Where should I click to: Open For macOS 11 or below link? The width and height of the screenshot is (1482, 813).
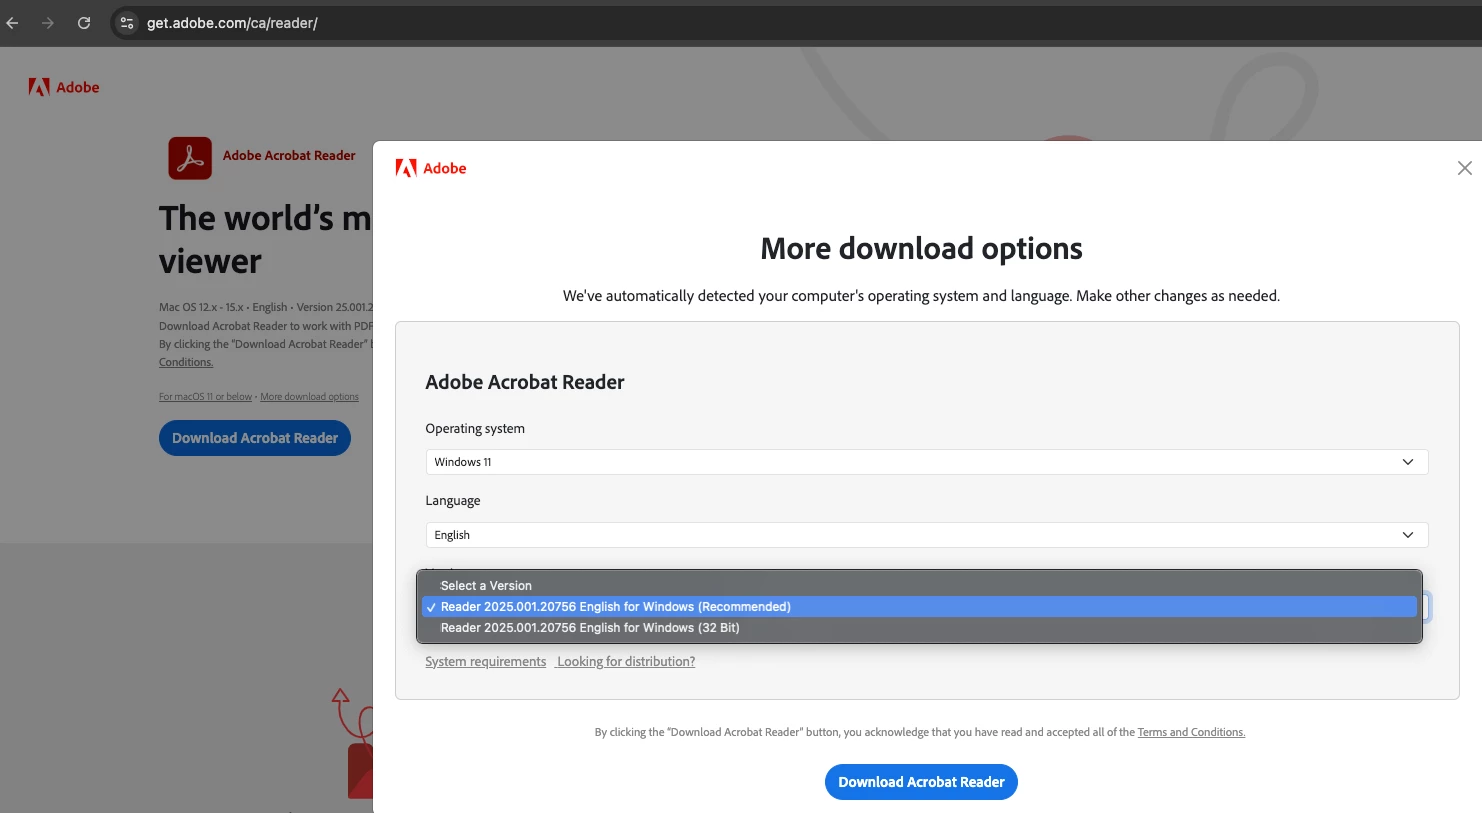coord(205,397)
